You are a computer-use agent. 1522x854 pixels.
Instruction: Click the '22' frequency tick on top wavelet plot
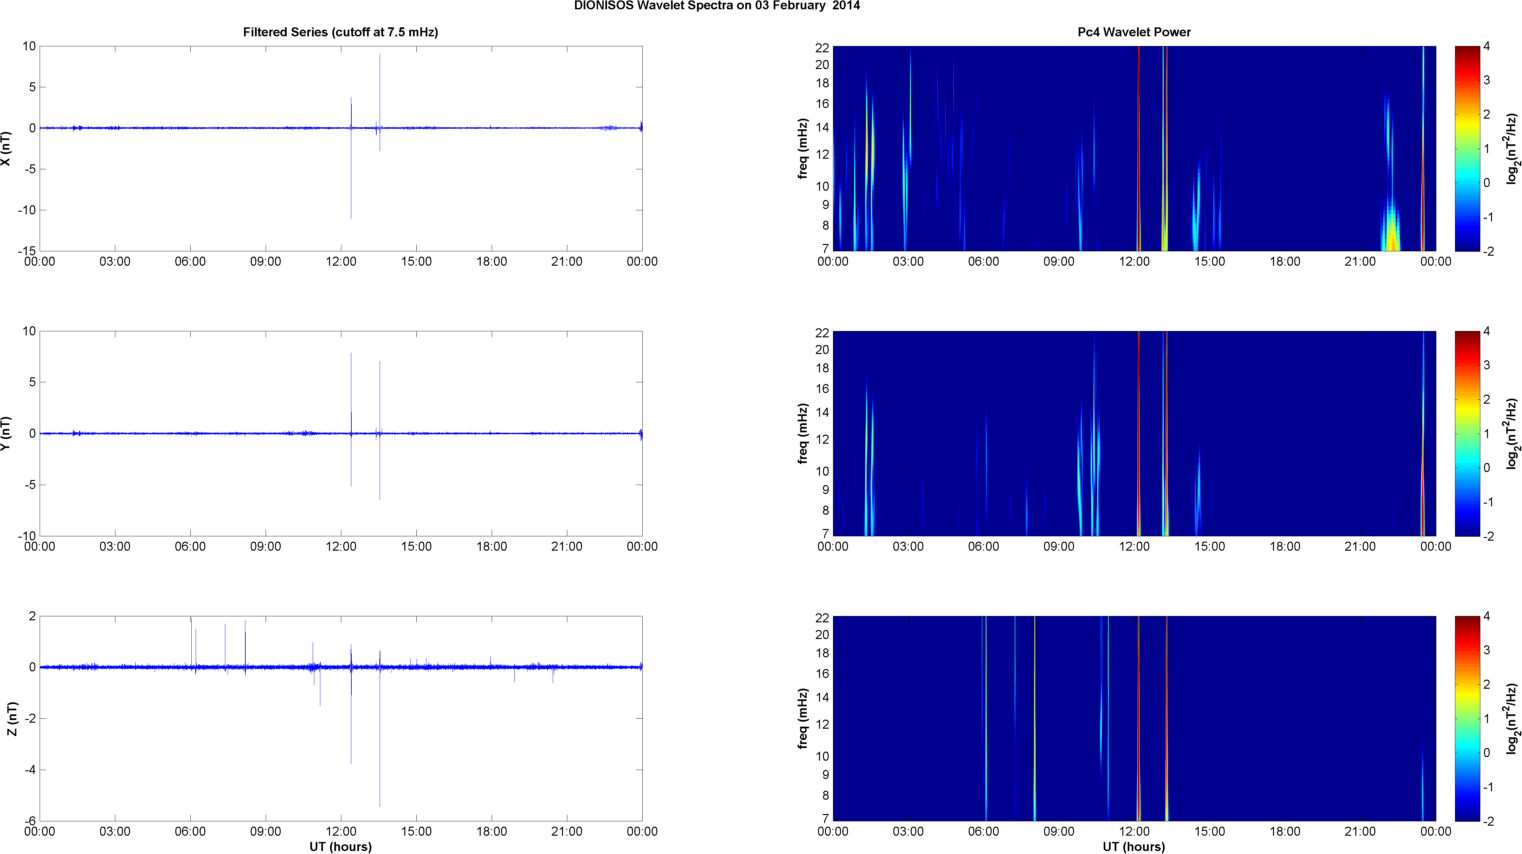(x=822, y=47)
